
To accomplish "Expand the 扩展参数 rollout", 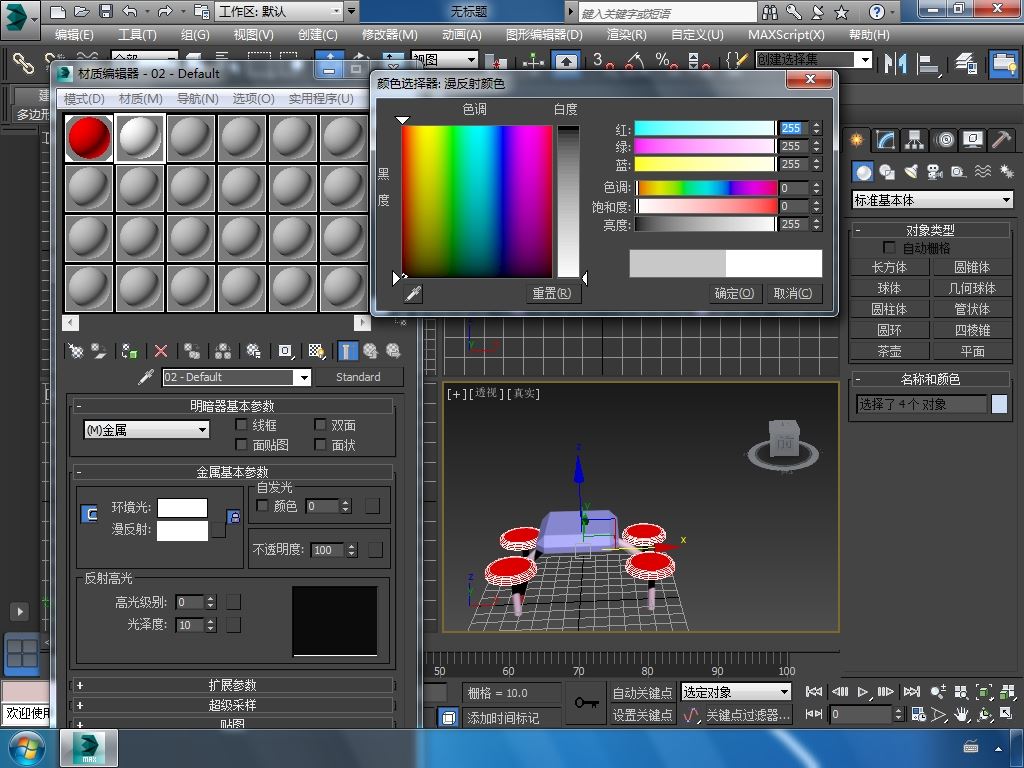I will coord(232,686).
